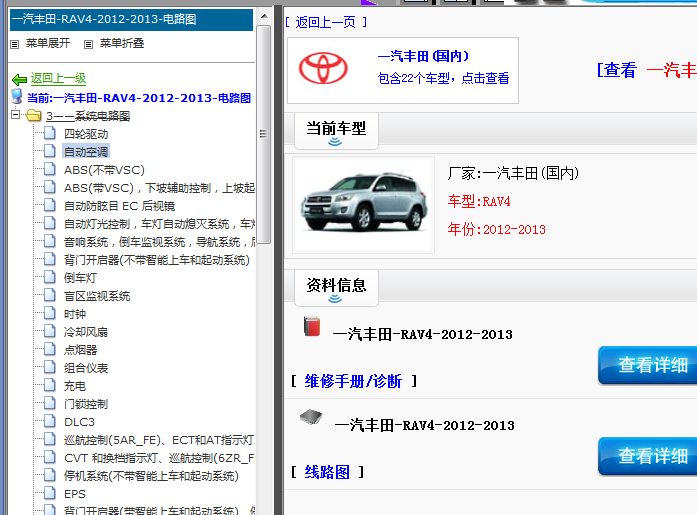Click the document icon beside 门锁控制
The image size is (697, 515).
click(50, 403)
